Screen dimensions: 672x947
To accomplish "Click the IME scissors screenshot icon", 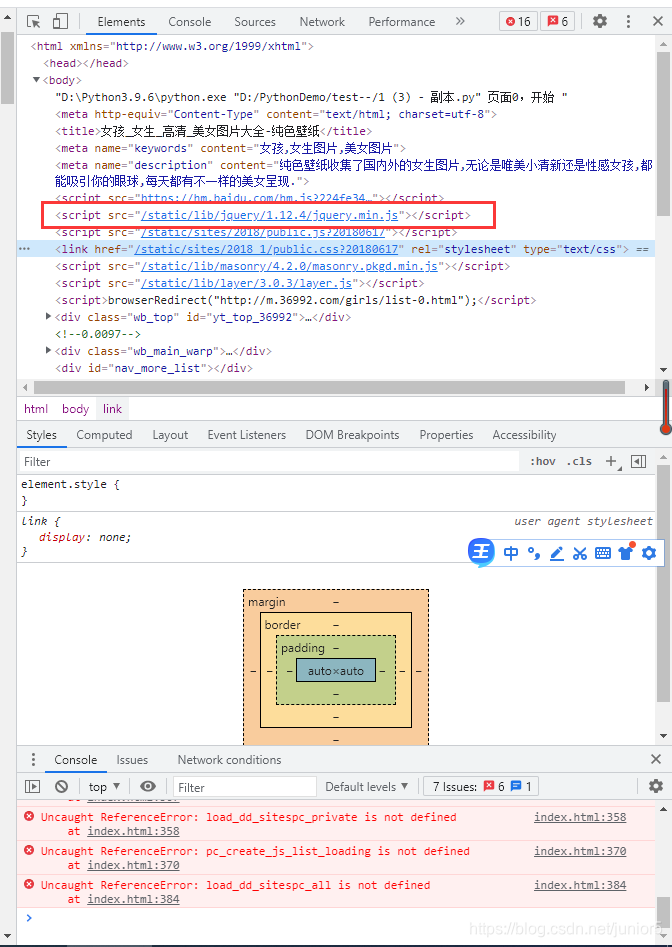I will 580,553.
